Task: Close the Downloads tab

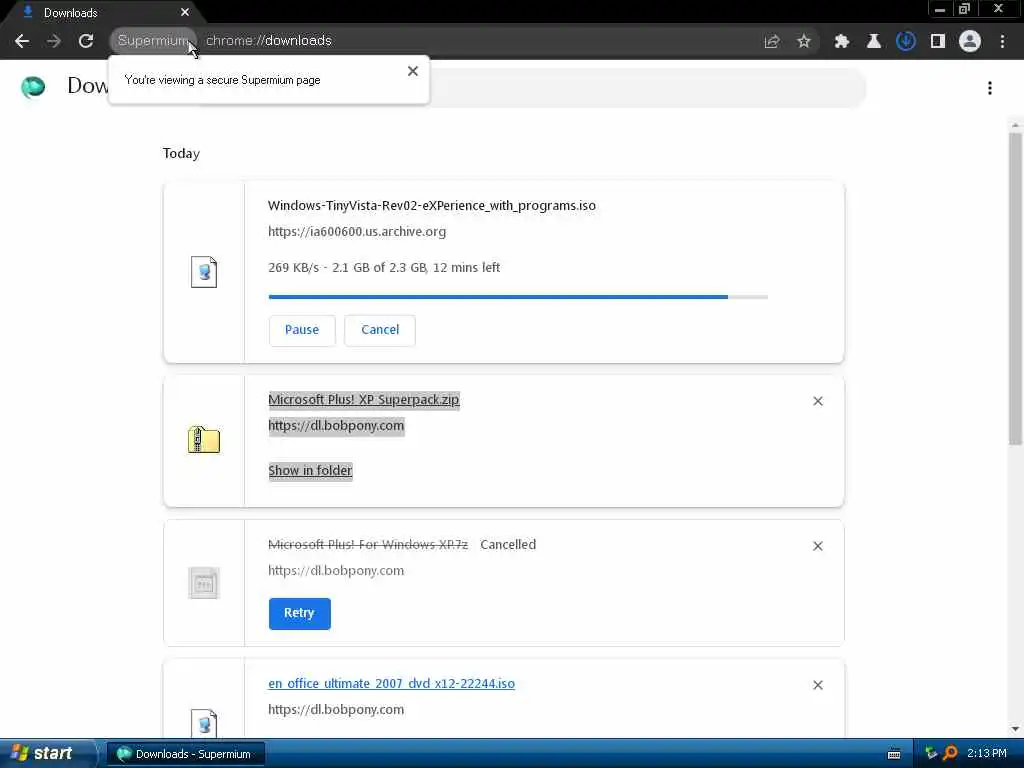Action: [x=185, y=12]
